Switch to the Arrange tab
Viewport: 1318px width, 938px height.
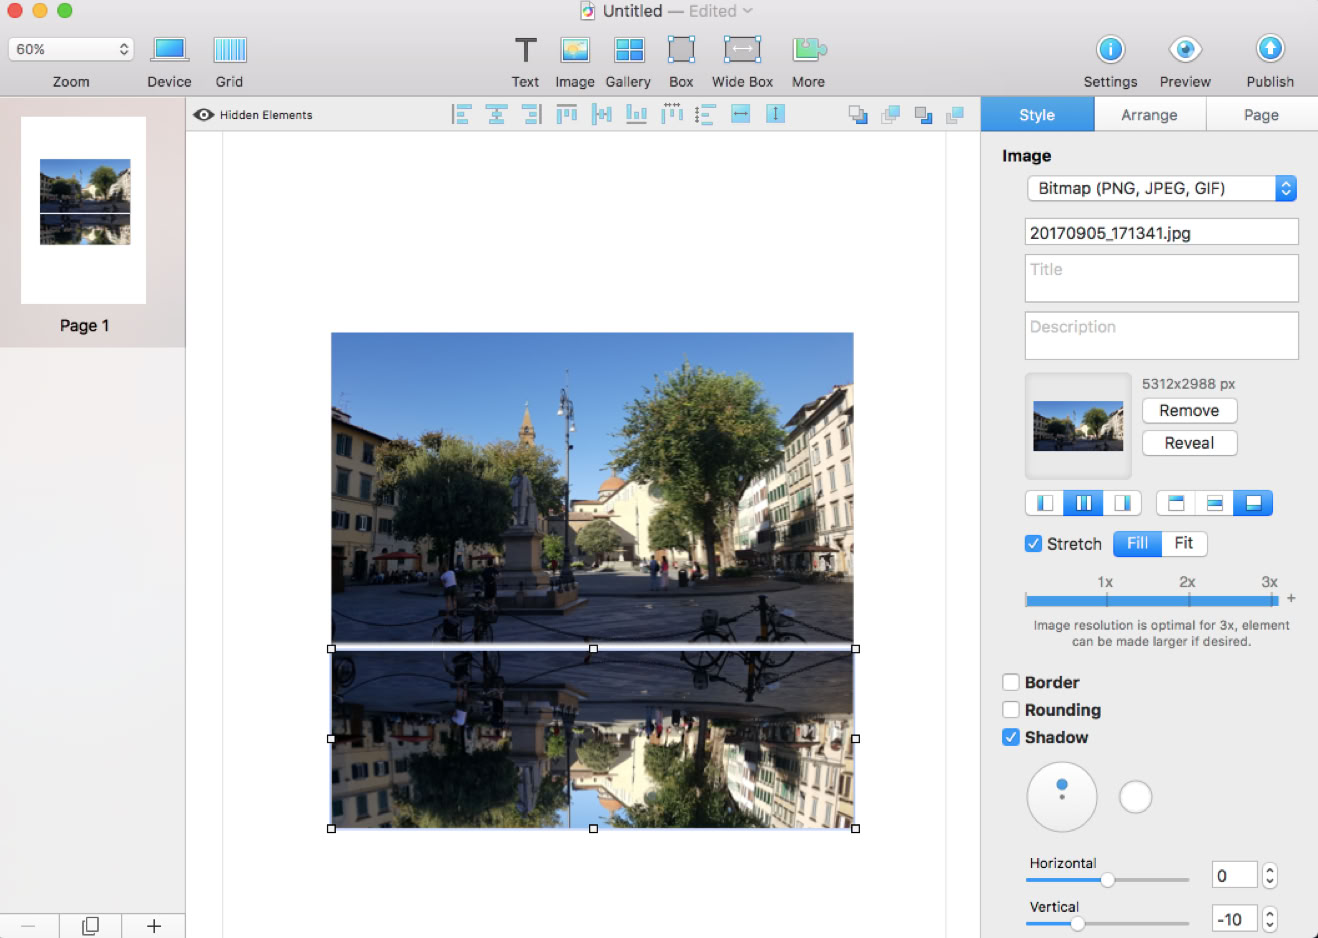coord(1149,115)
